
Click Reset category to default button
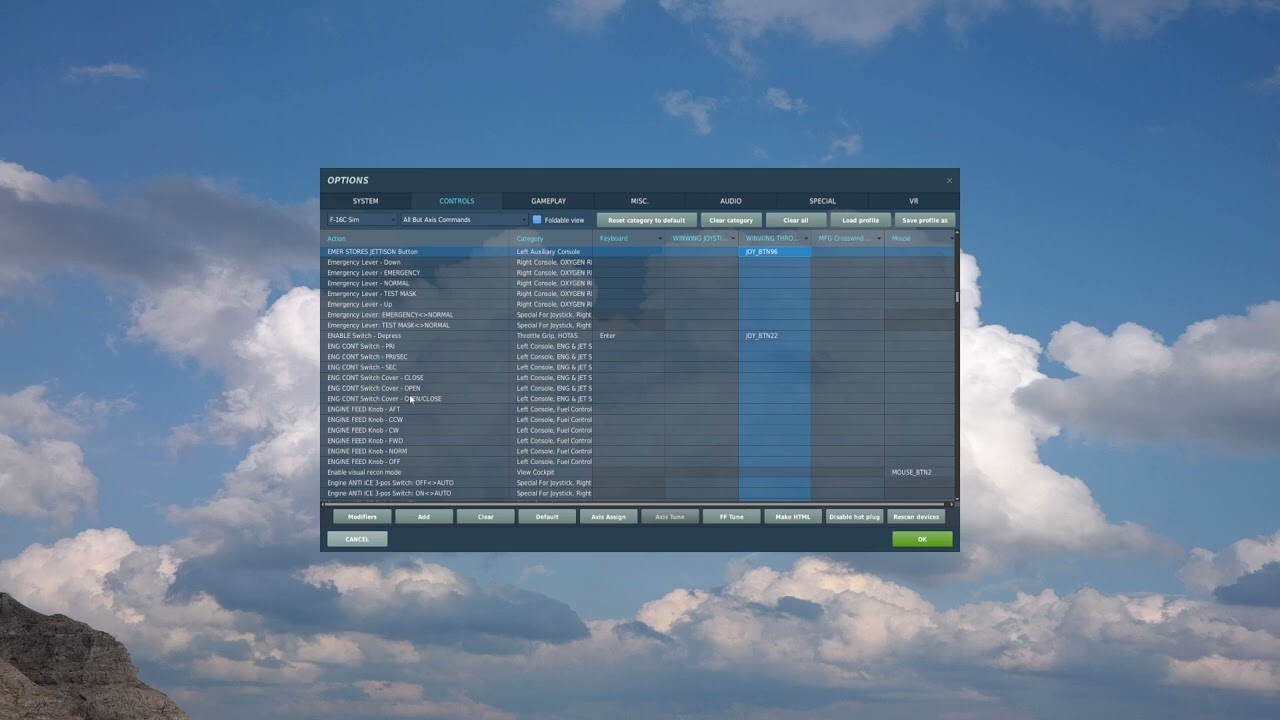coord(646,220)
